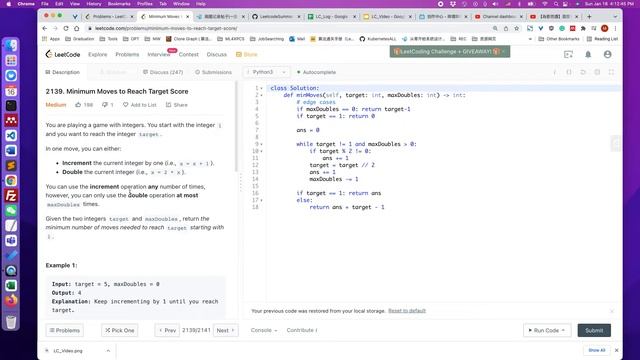This screenshot has height=360, width=640.
Task: Expand the bookmarks overflow chevron
Action: coord(530,39)
